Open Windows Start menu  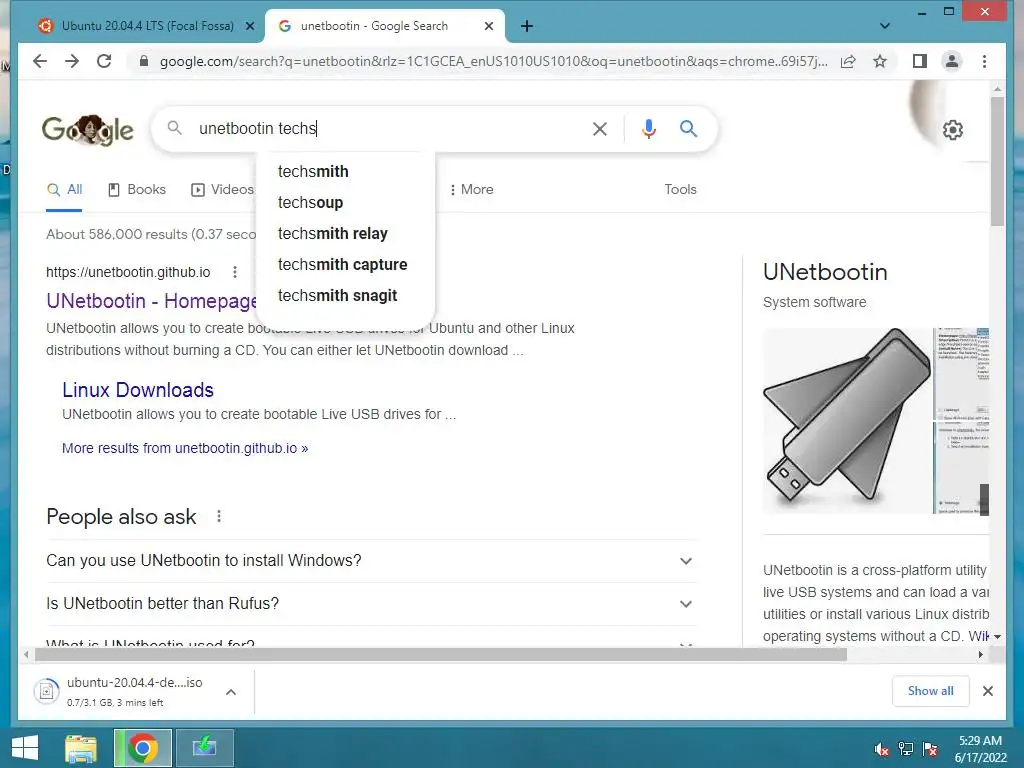[x=25, y=748]
